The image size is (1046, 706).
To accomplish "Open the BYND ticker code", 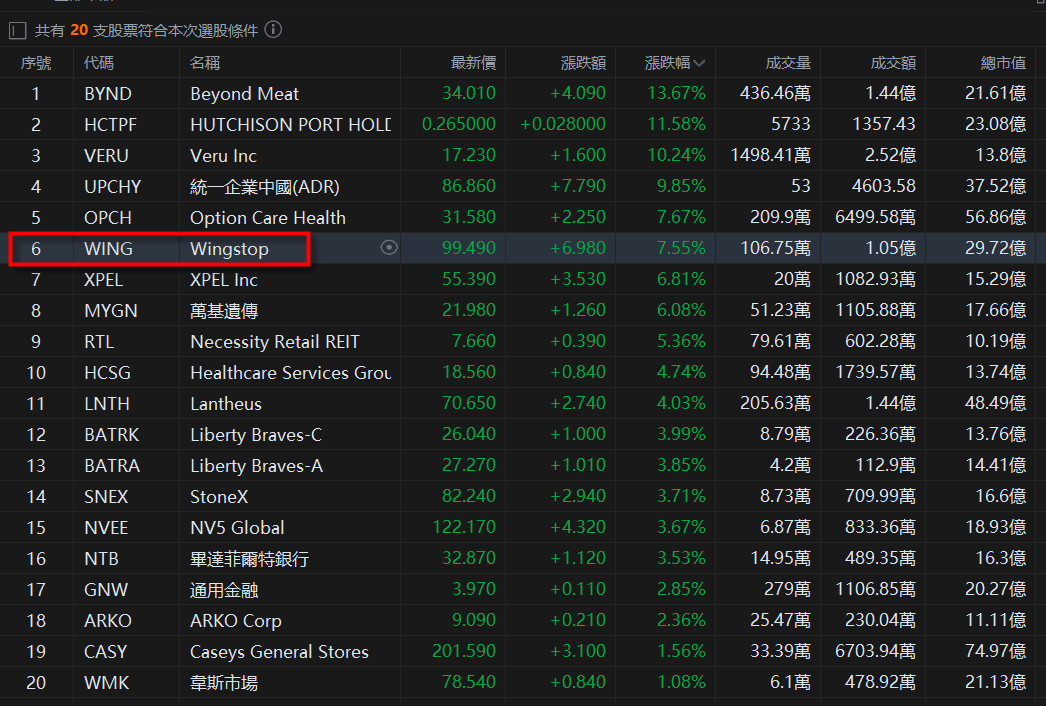I will coord(108,94).
